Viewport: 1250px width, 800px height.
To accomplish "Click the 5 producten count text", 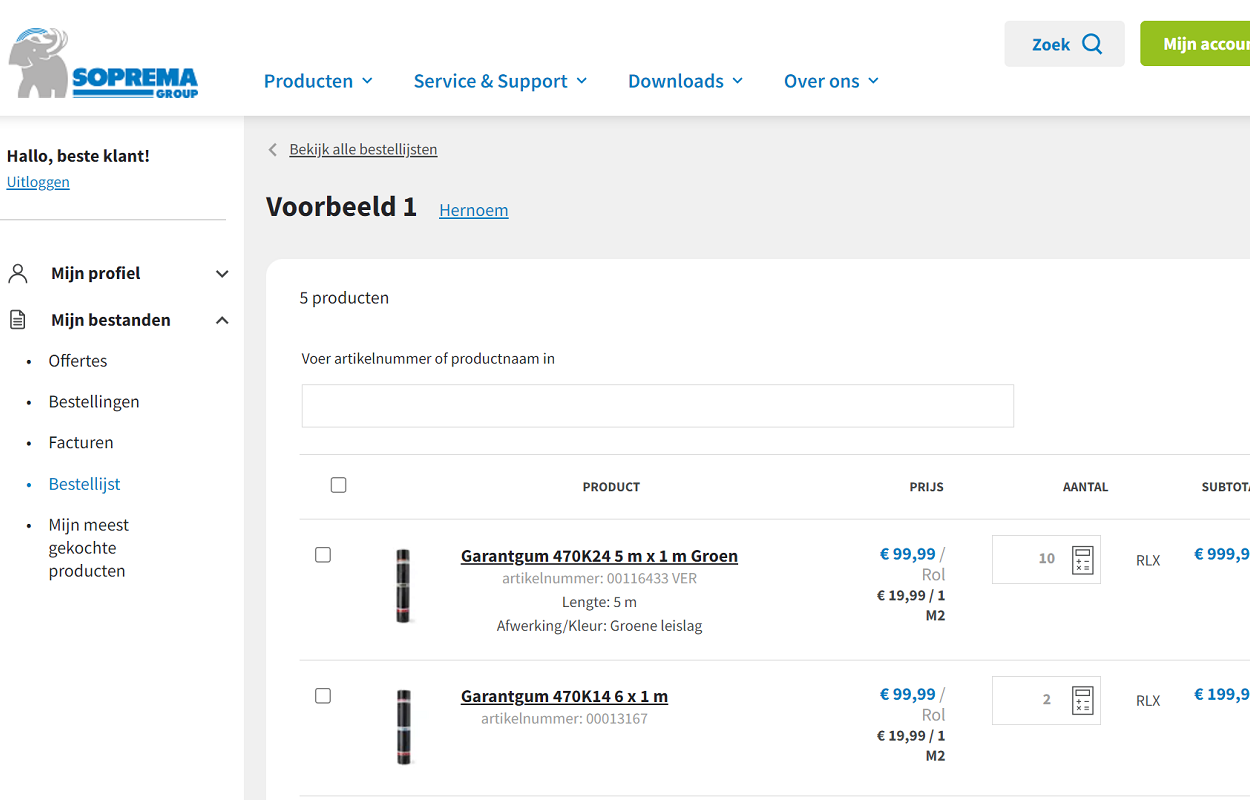I will coord(344,298).
